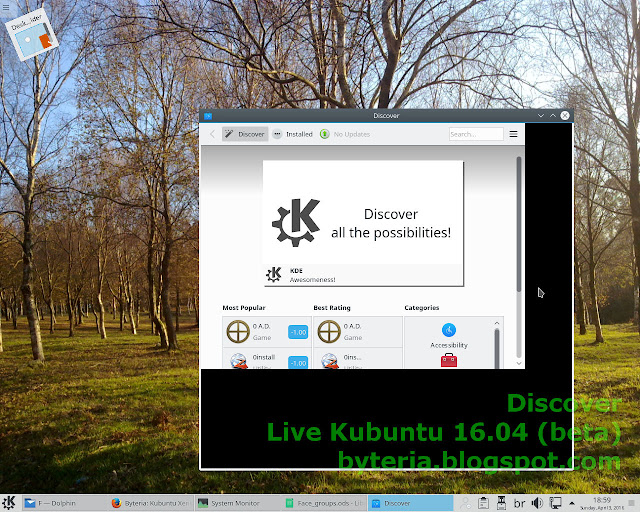Open the KDE Awesomeness! entry
Screen dimensions: 640x512
(x=363, y=275)
